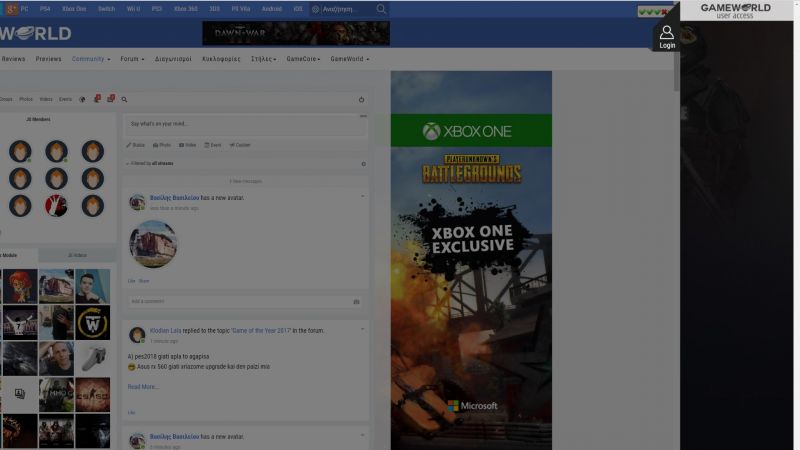Go to the 3DS platform link
The image size is (800, 450).
point(214,9)
